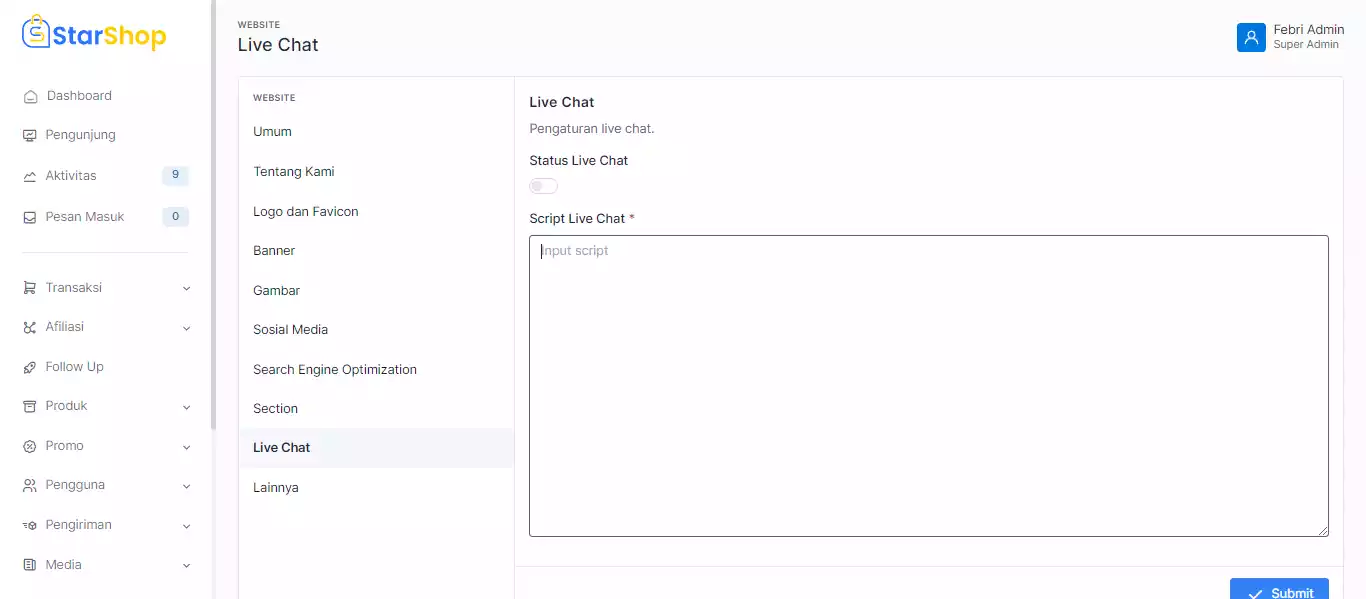Open the Tentang Kami settings link

293,172
